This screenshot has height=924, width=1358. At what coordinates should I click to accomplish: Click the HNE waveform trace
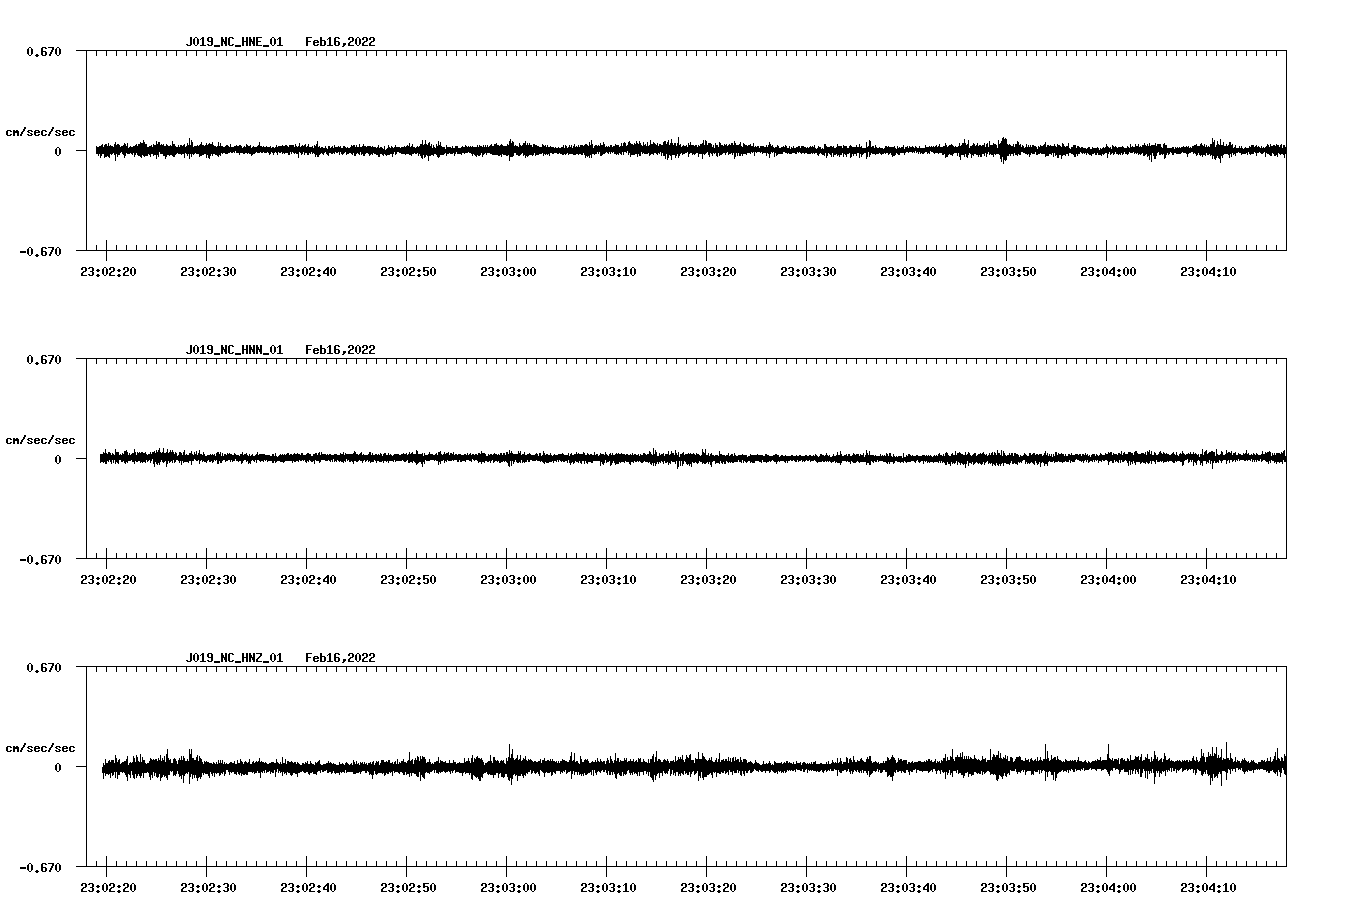pos(691,150)
